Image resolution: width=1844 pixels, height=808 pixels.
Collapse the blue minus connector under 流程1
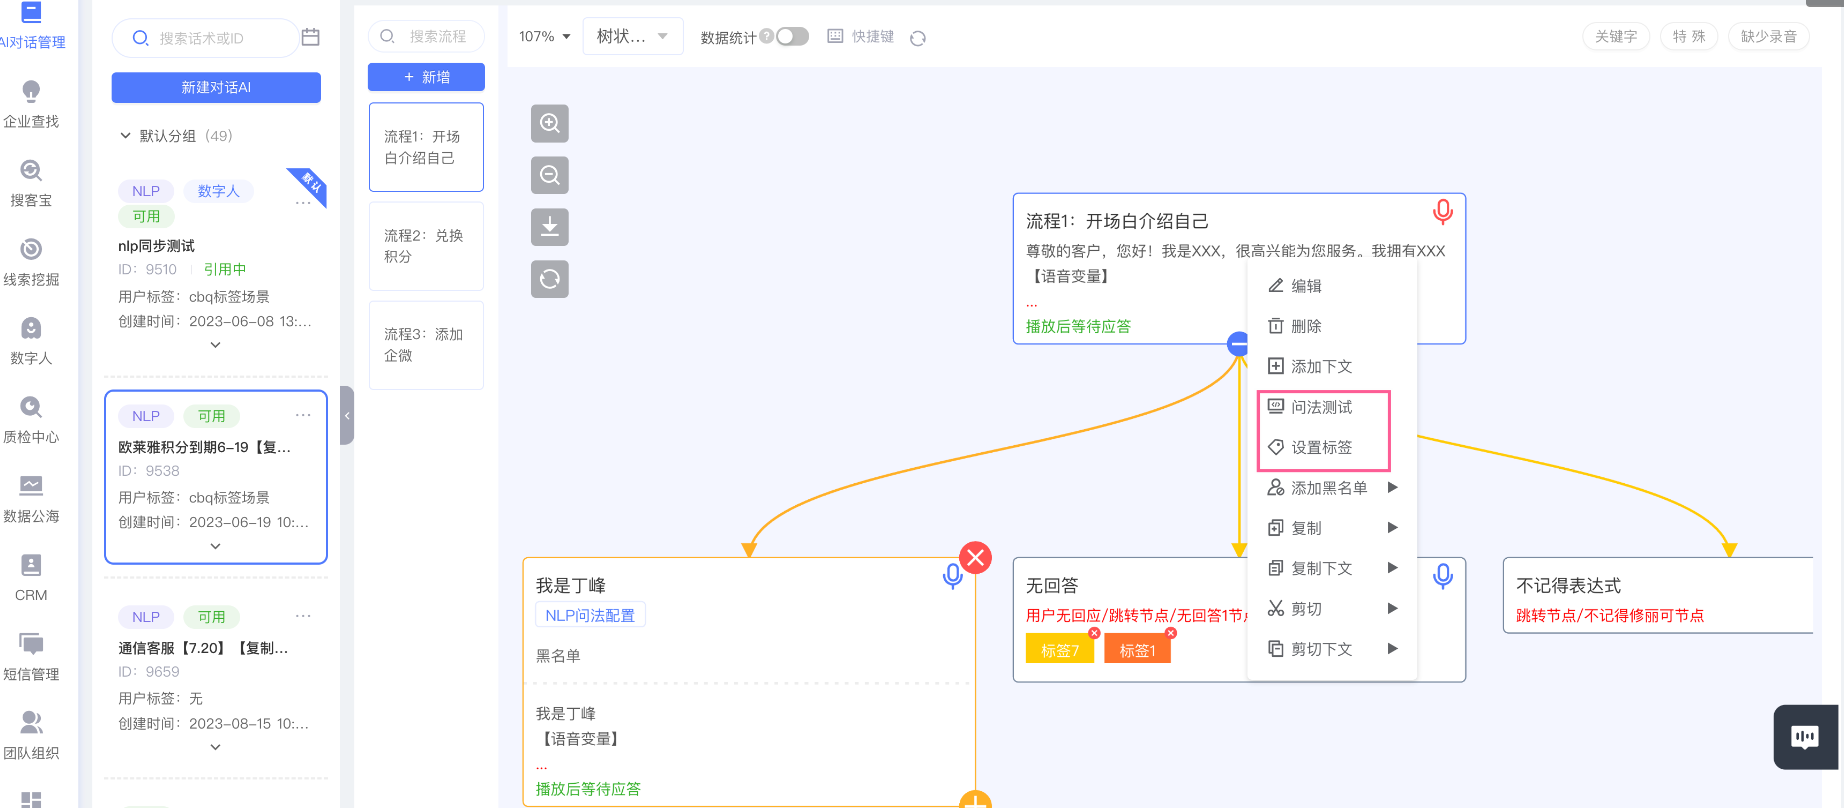pyautogui.click(x=1238, y=344)
